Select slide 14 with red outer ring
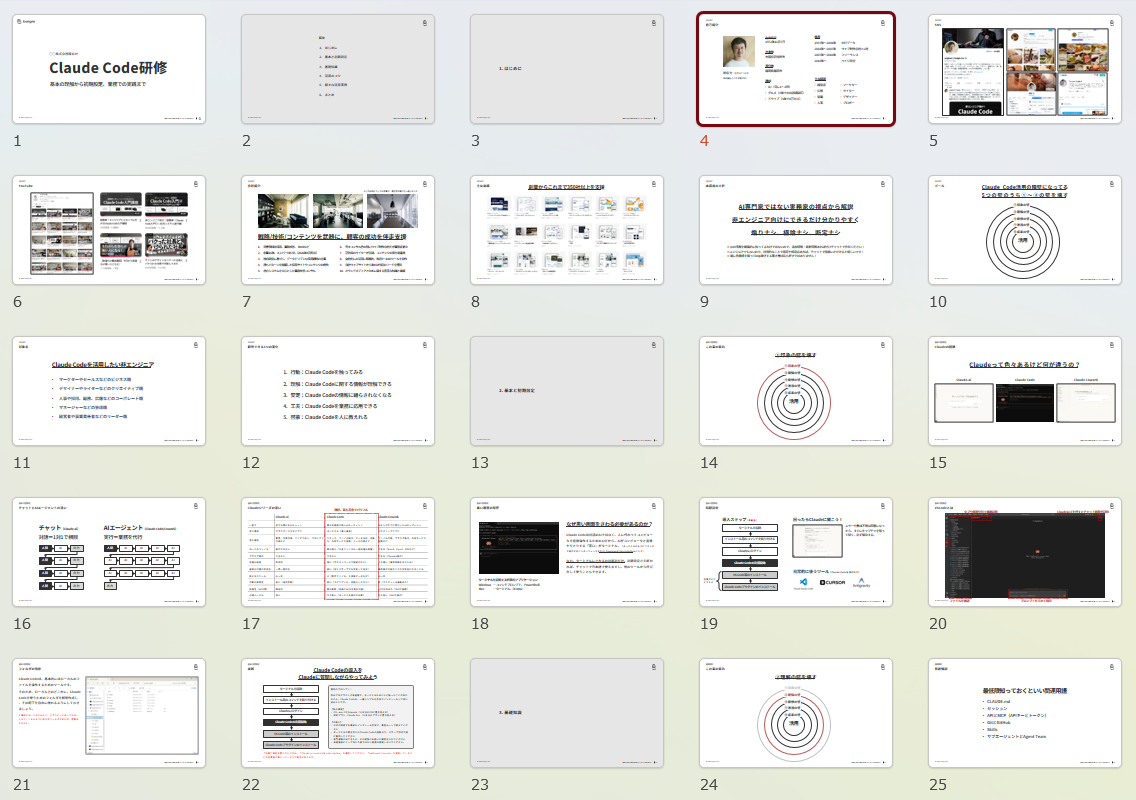The height and width of the screenshot is (800, 1136). pyautogui.click(x=795, y=391)
